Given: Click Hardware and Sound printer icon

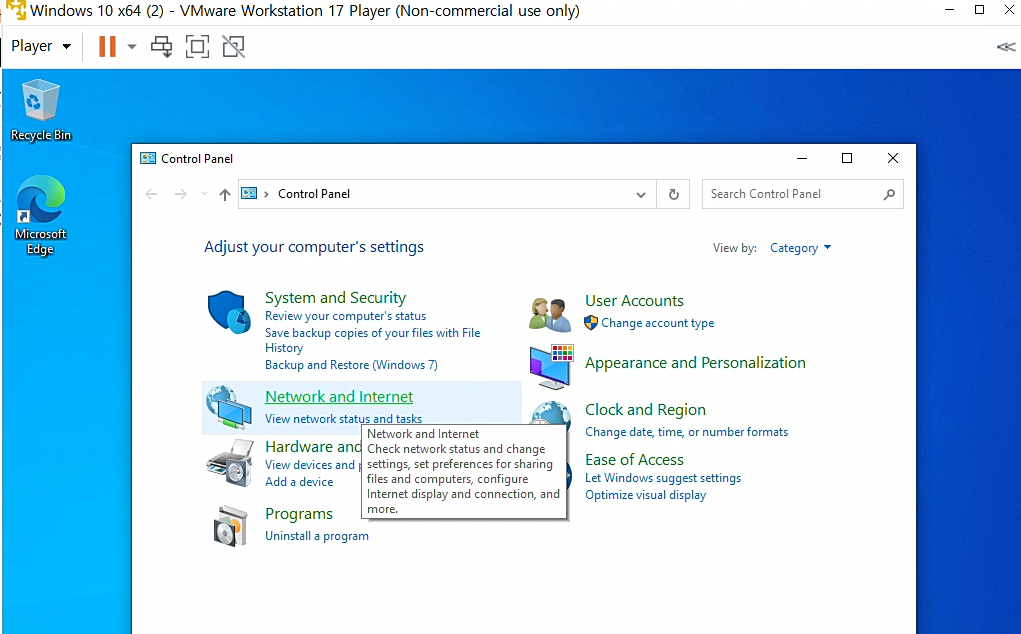Looking at the screenshot, I should click(x=229, y=463).
